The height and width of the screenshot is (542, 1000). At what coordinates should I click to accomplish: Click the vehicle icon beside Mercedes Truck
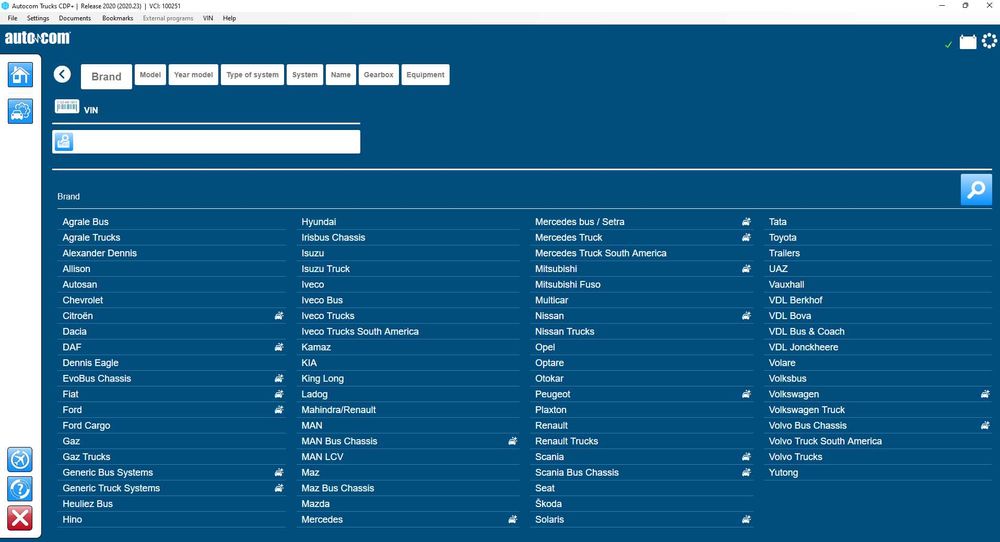point(746,237)
